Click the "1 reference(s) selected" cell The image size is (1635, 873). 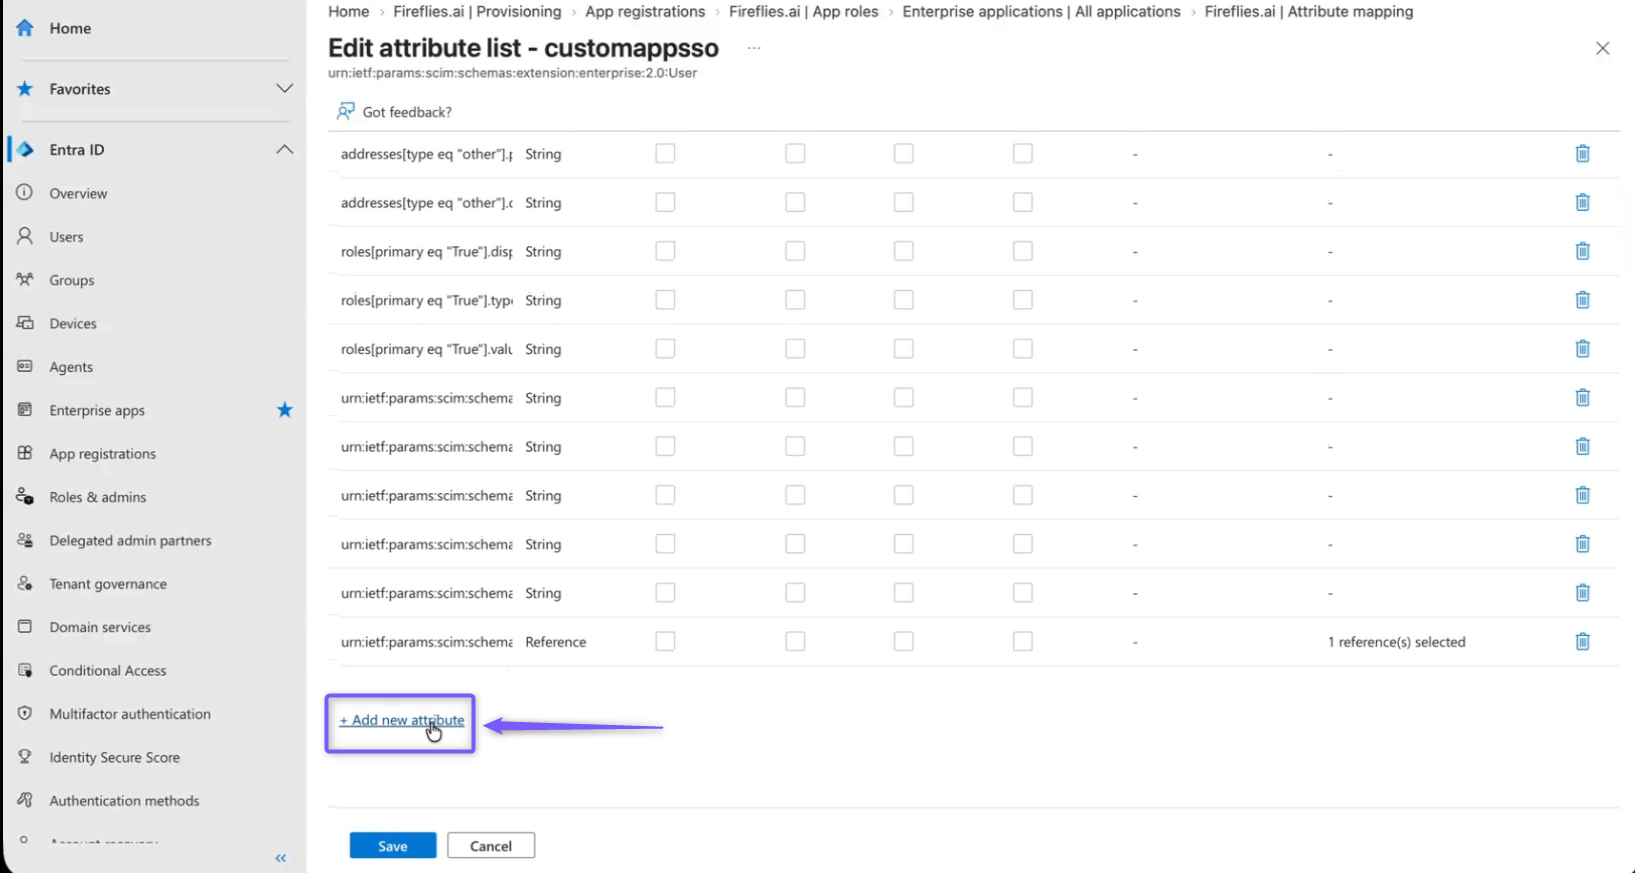pos(1397,642)
